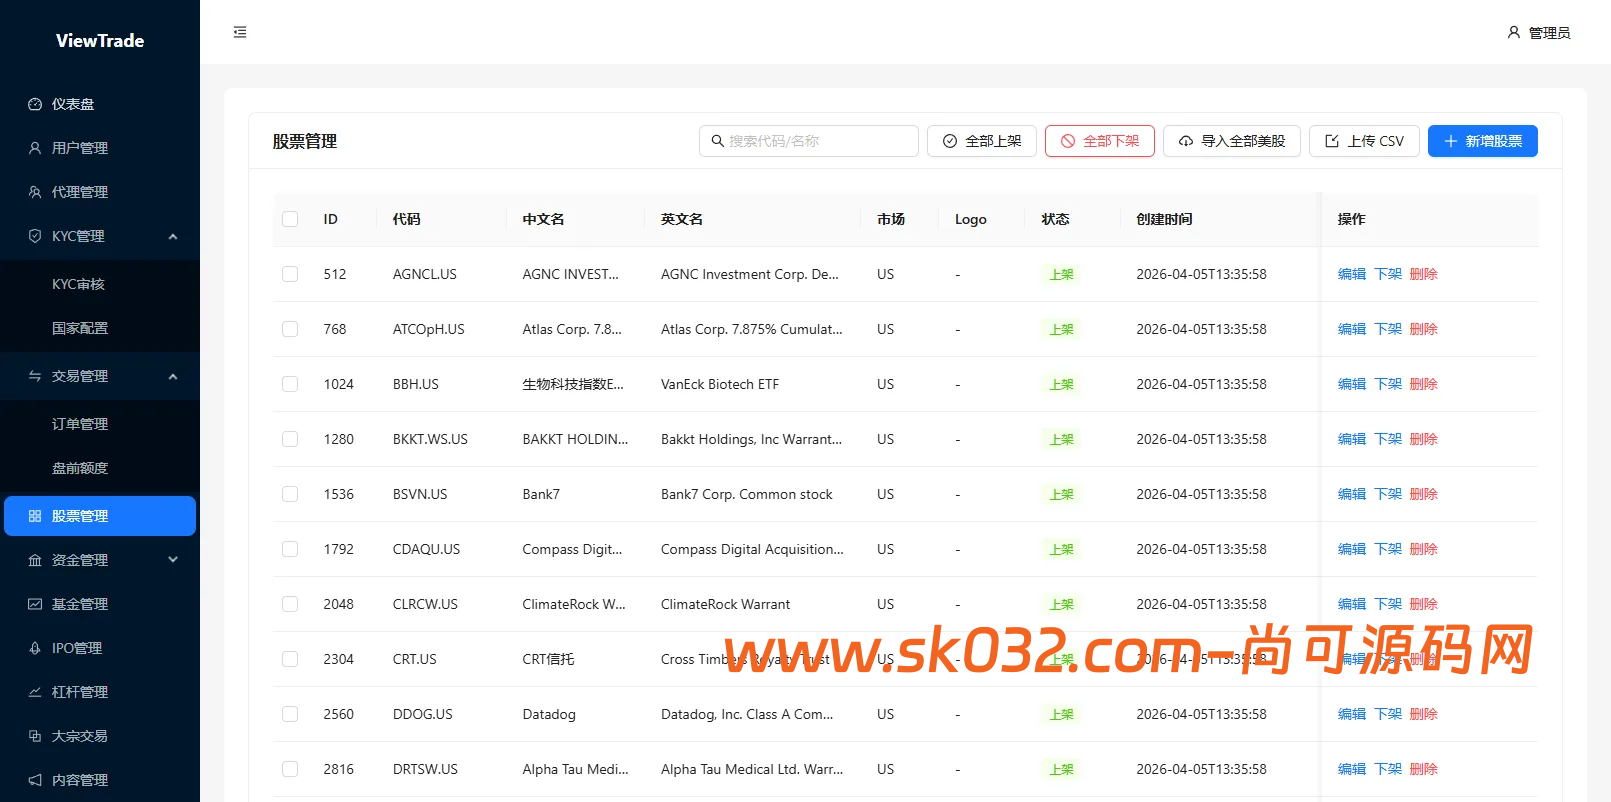Click the admin user avatar icon
This screenshot has width=1611, height=802.
(x=1514, y=32)
